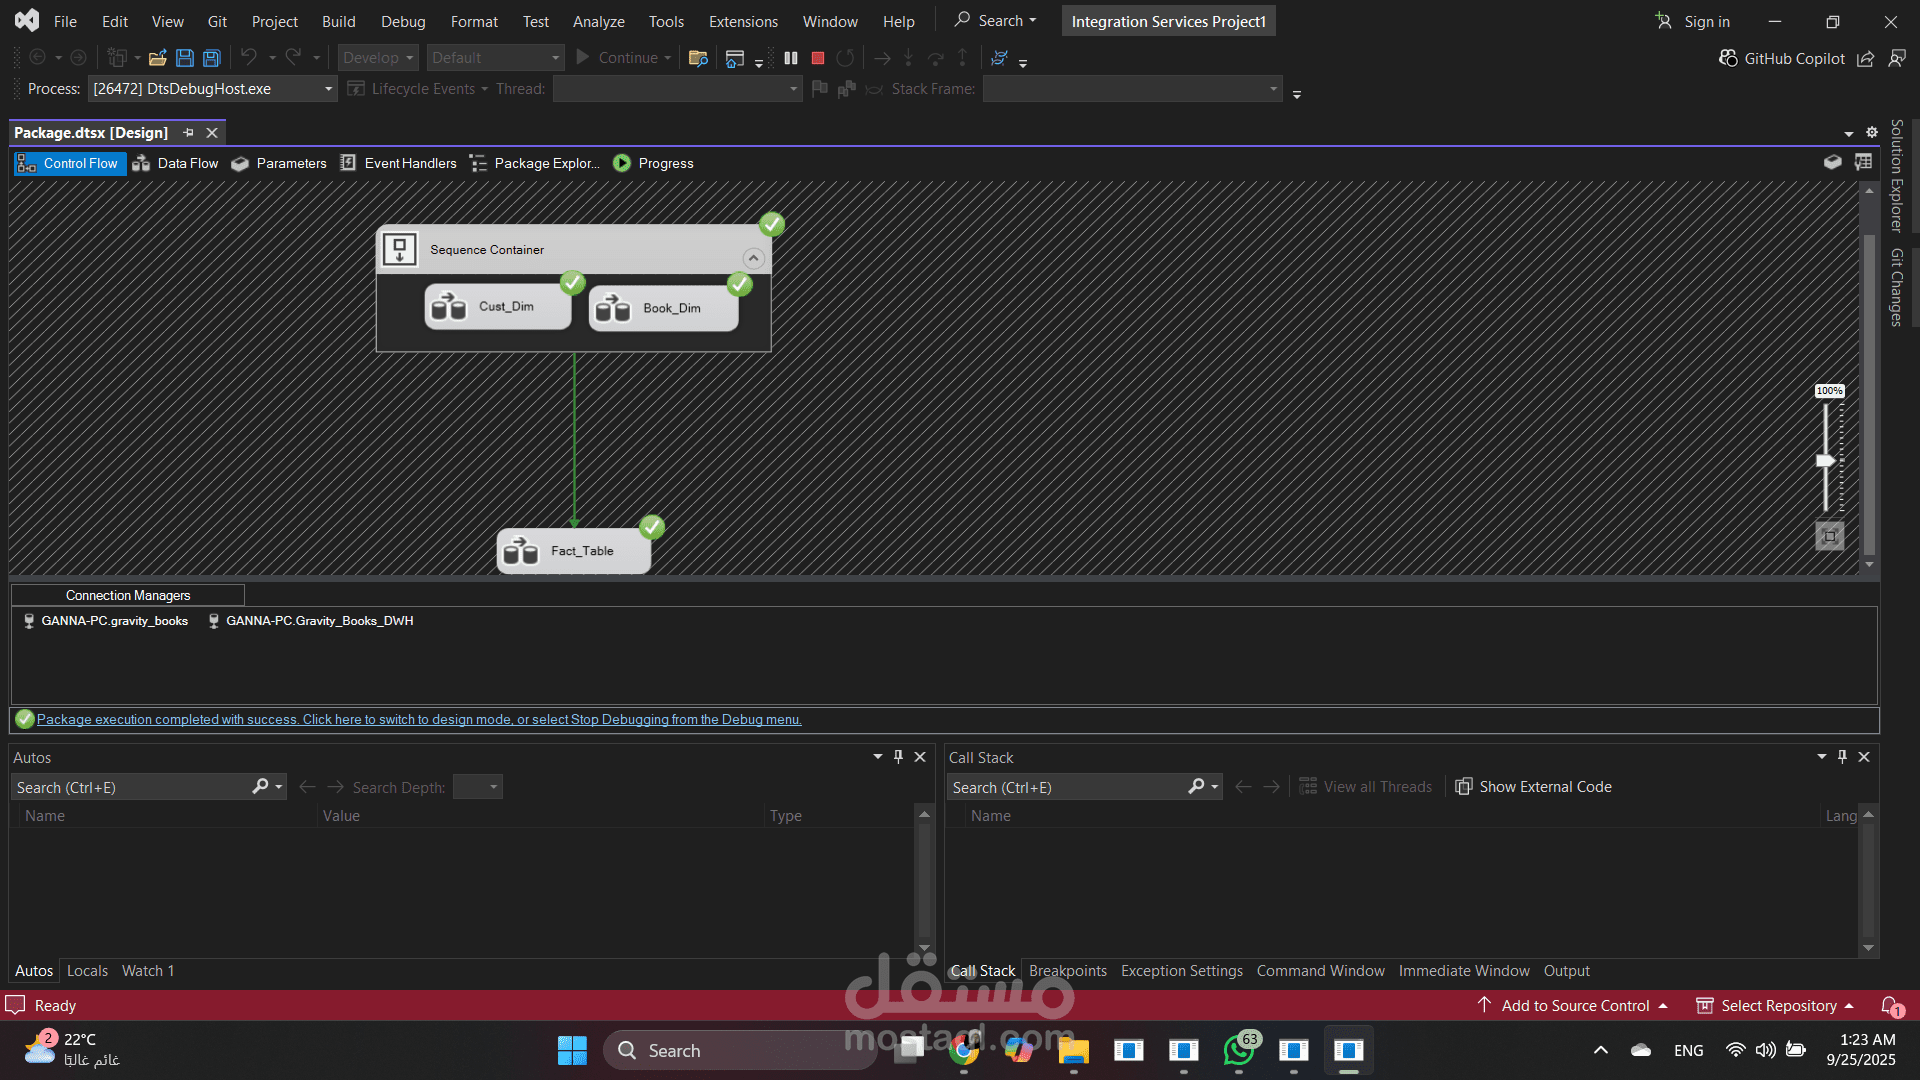Toggle auto-hide pin on Package.dtsx tab
This screenshot has width=1920, height=1080.
pyautogui.click(x=188, y=133)
